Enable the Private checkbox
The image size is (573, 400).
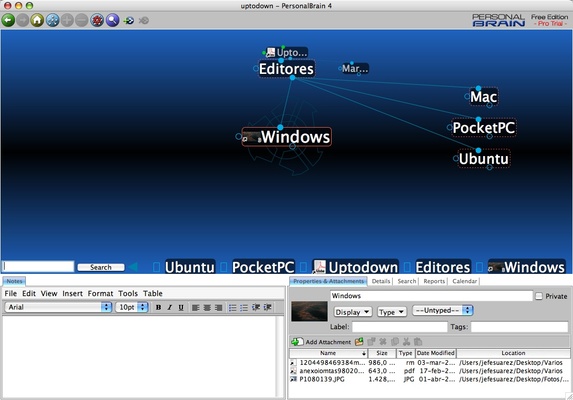point(539,296)
